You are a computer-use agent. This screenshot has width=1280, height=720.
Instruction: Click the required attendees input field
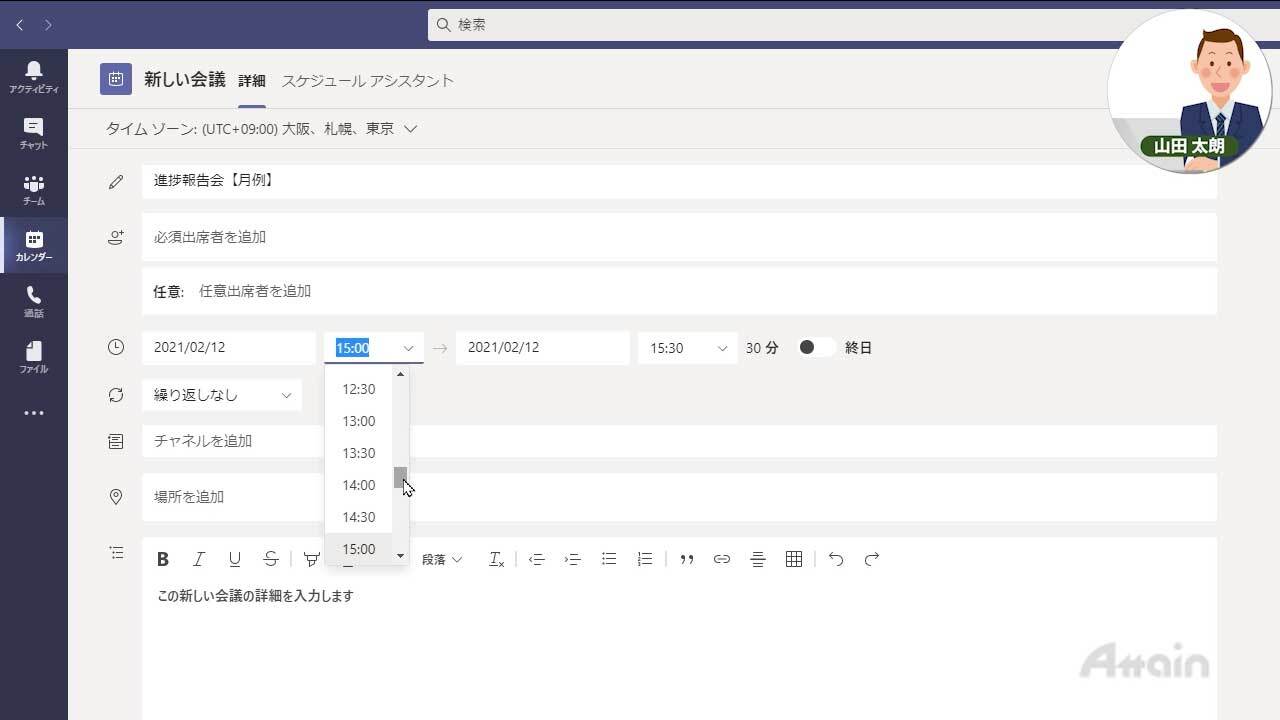(x=678, y=237)
